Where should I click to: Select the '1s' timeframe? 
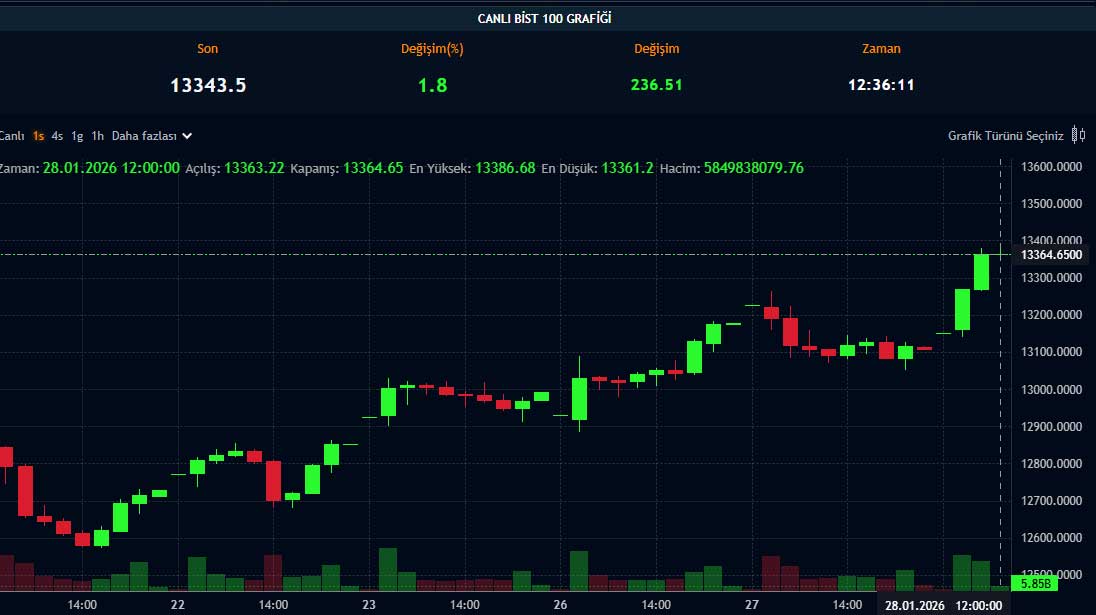(x=38, y=135)
